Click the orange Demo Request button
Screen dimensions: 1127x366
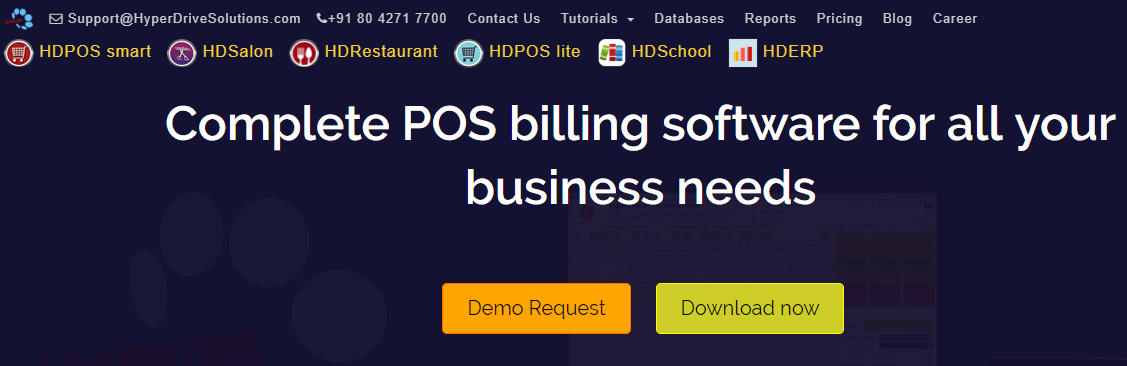tap(536, 308)
